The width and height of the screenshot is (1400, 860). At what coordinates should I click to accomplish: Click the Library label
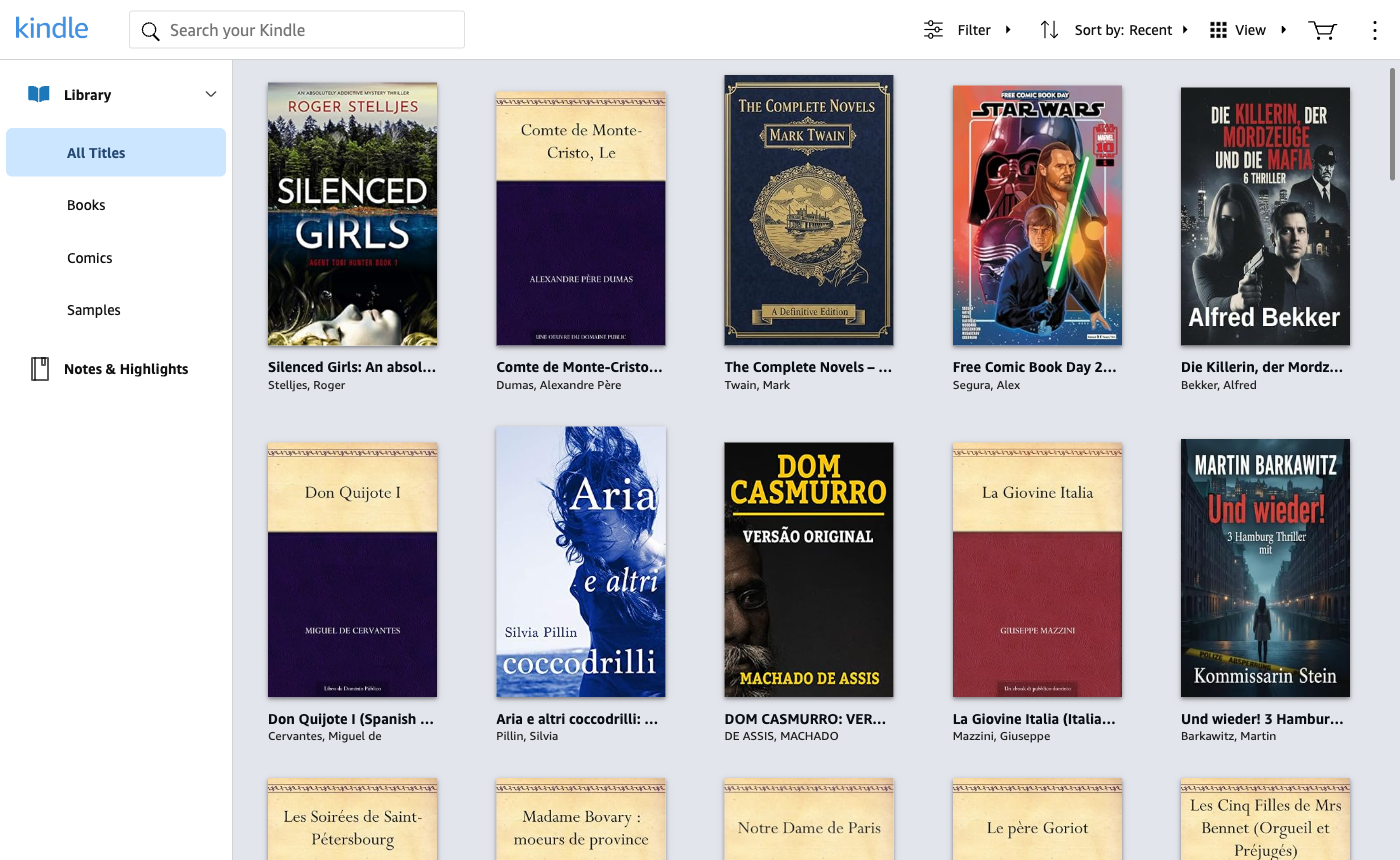coord(87,95)
